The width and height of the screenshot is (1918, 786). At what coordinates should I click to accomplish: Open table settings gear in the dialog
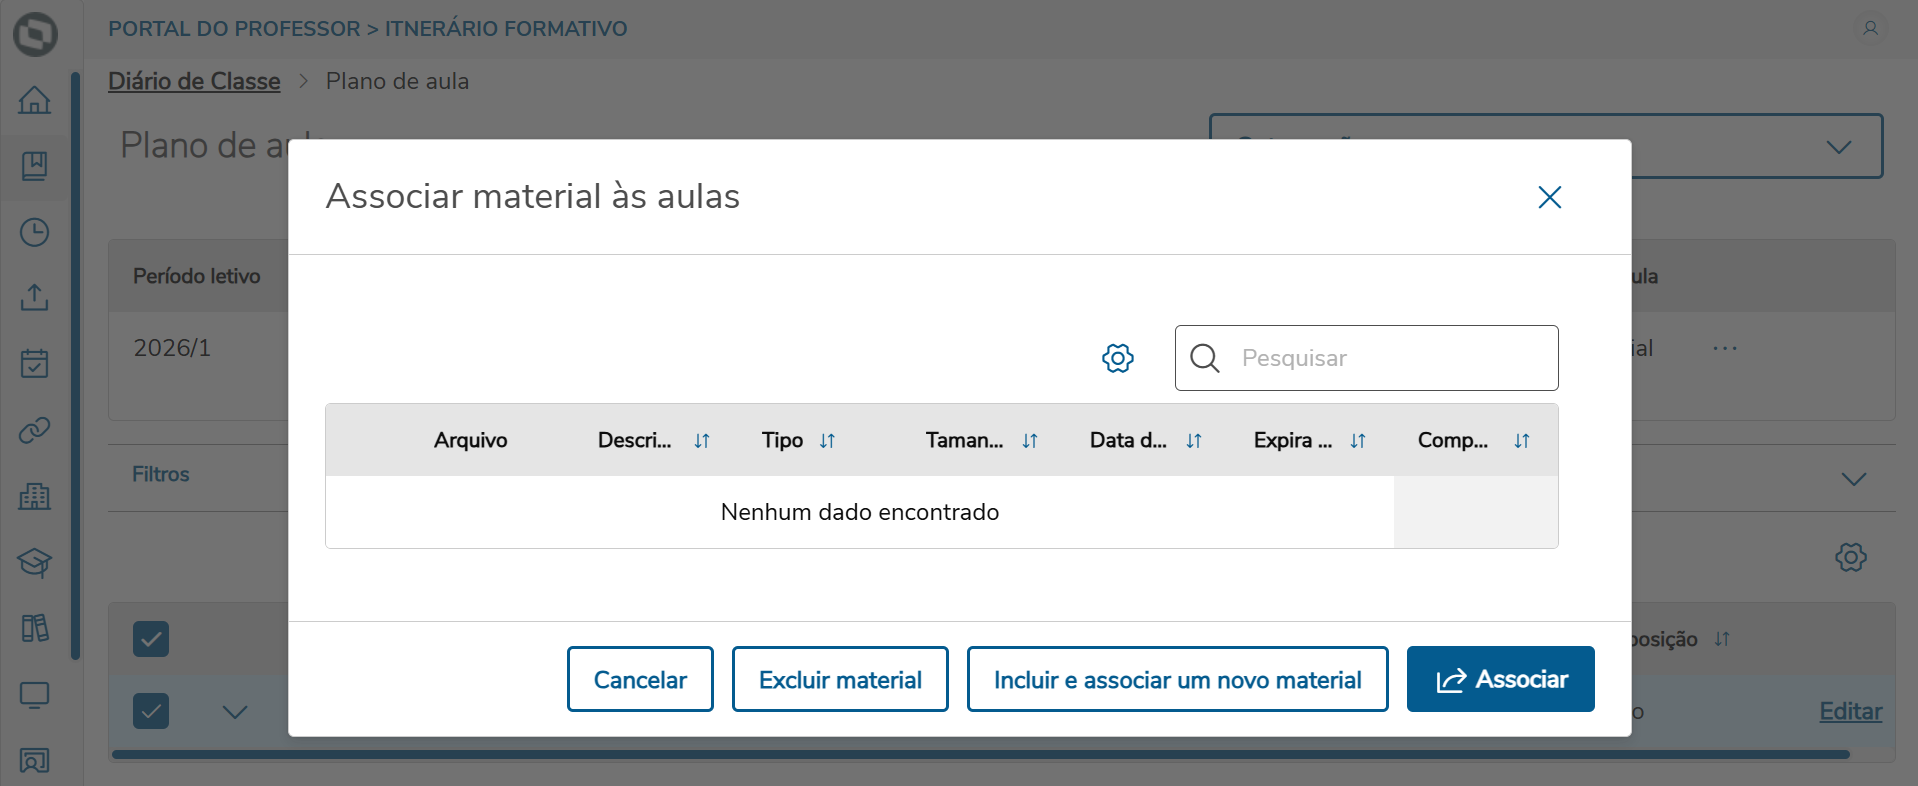[1118, 358]
